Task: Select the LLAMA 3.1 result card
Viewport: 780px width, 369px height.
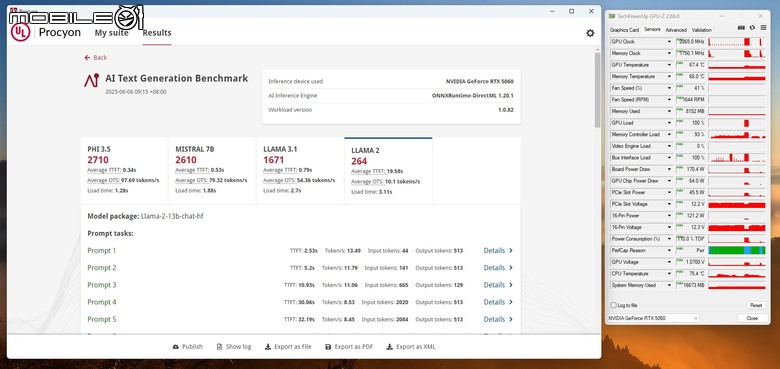Action: click(x=300, y=171)
